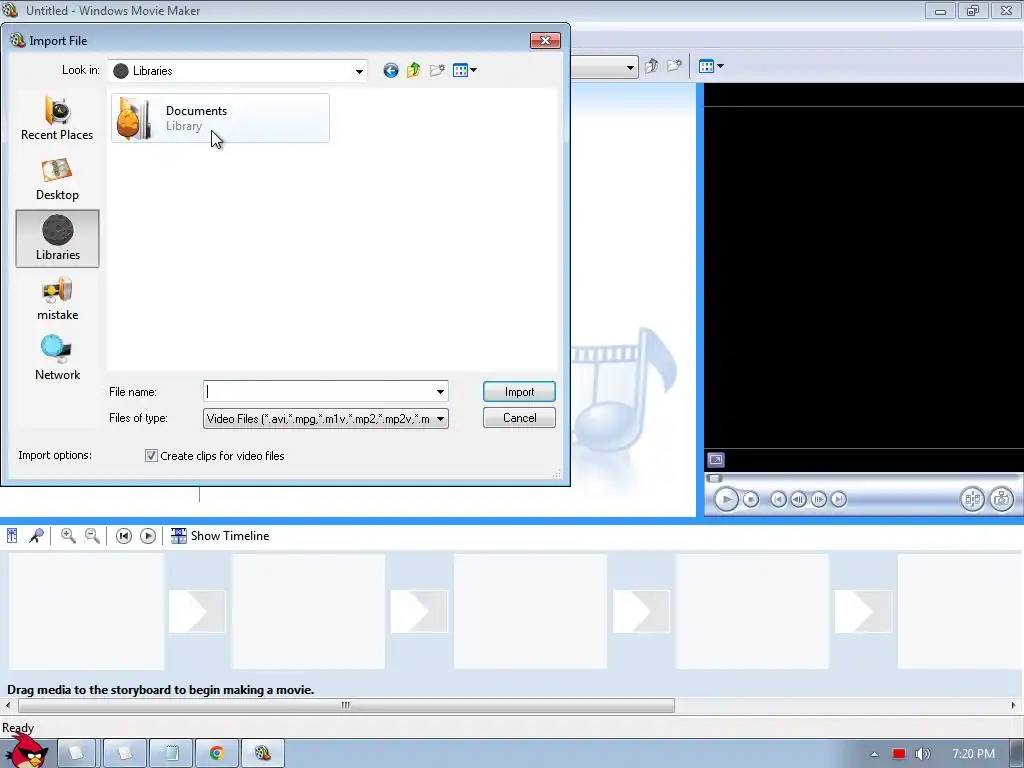Click the storyboard scroll right arrow

pyautogui.click(x=1014, y=705)
